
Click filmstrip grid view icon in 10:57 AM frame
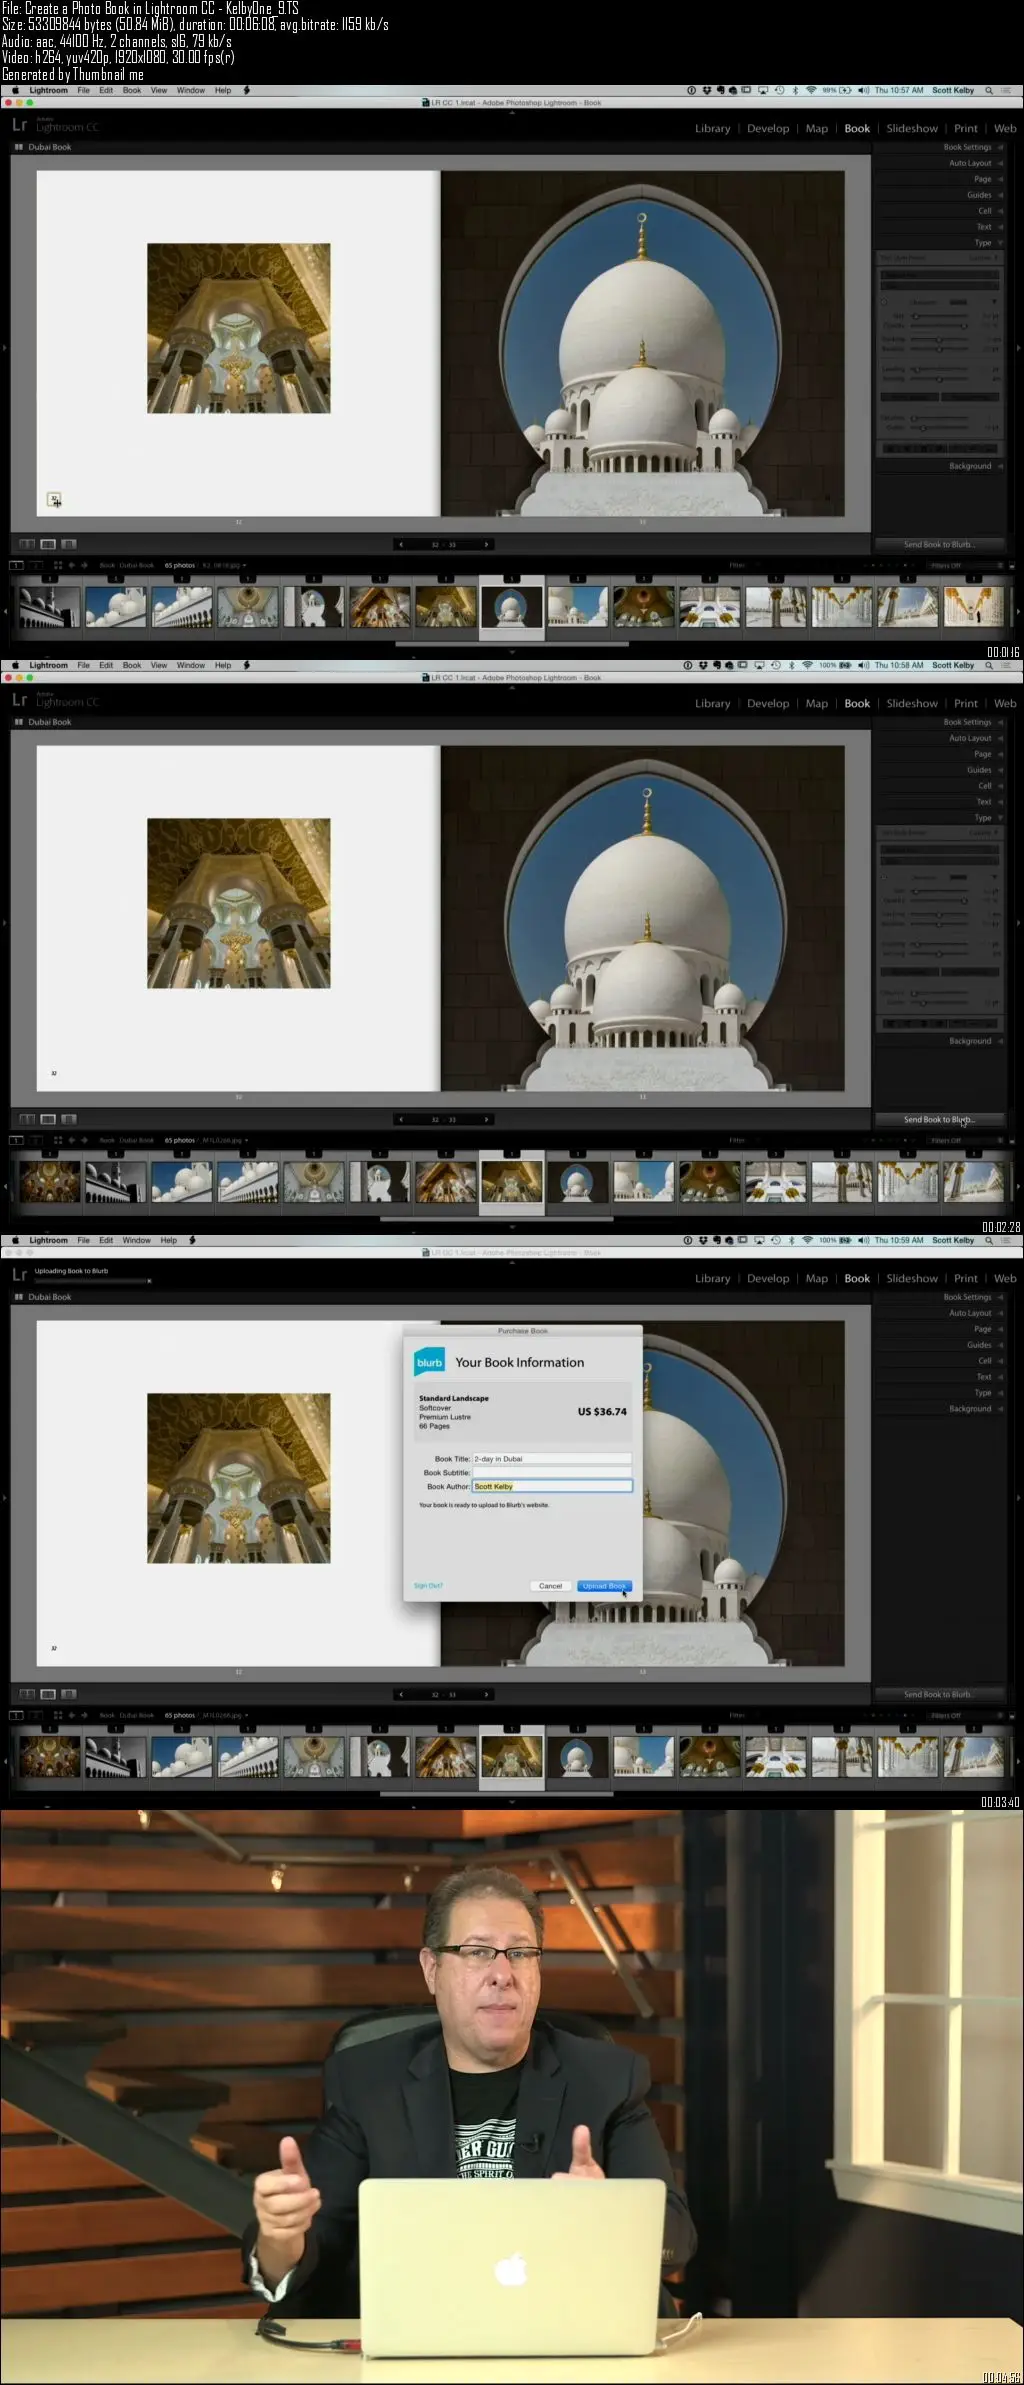coord(58,565)
